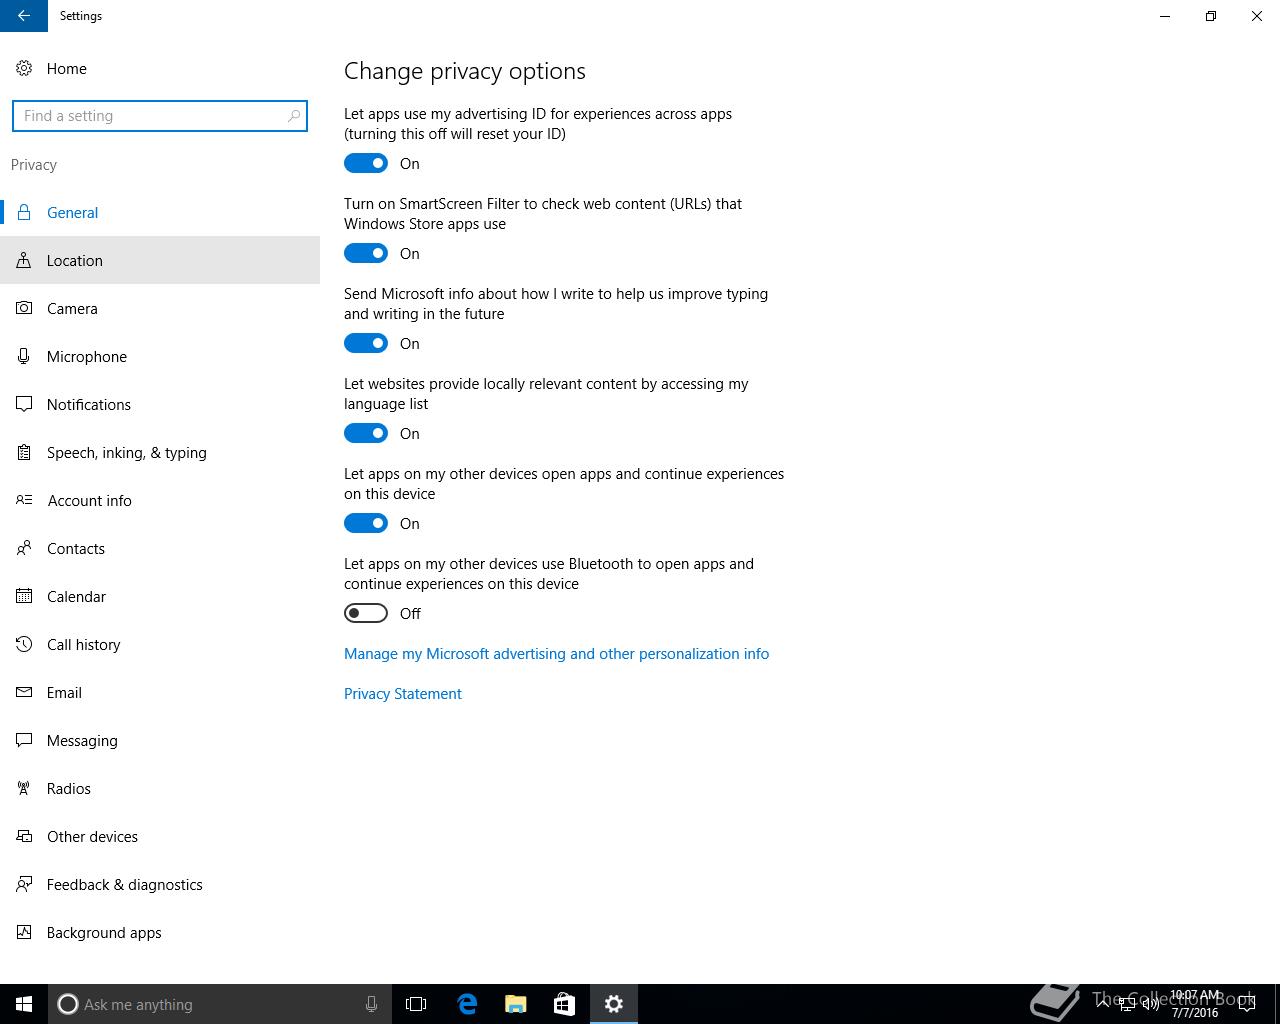
Task: Click the Cortana microphone icon
Action: pos(371,1004)
